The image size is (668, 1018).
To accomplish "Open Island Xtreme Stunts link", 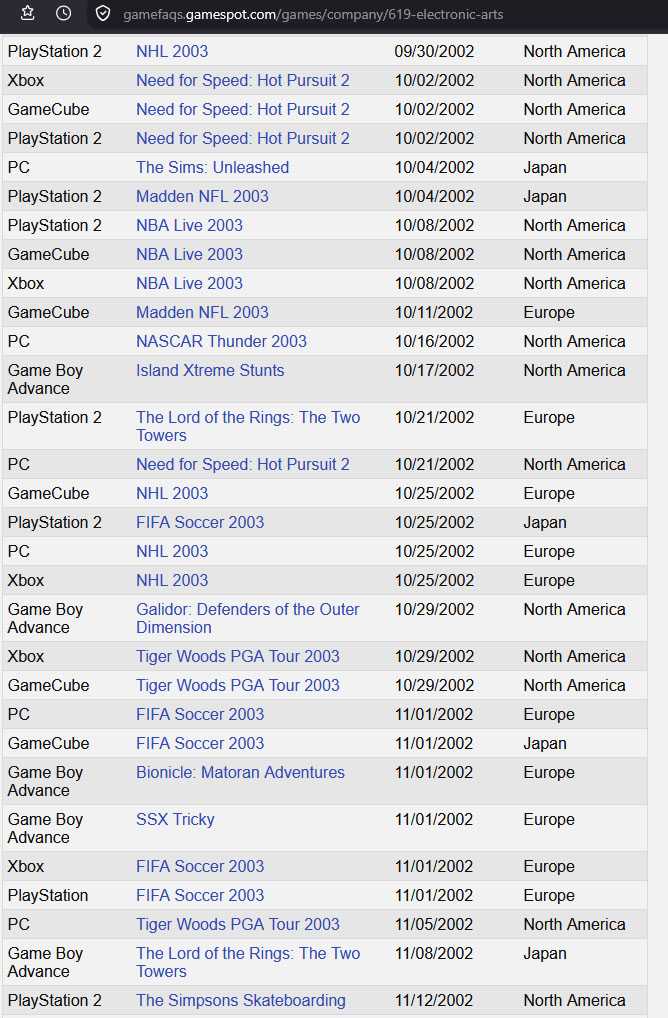I will click(210, 370).
